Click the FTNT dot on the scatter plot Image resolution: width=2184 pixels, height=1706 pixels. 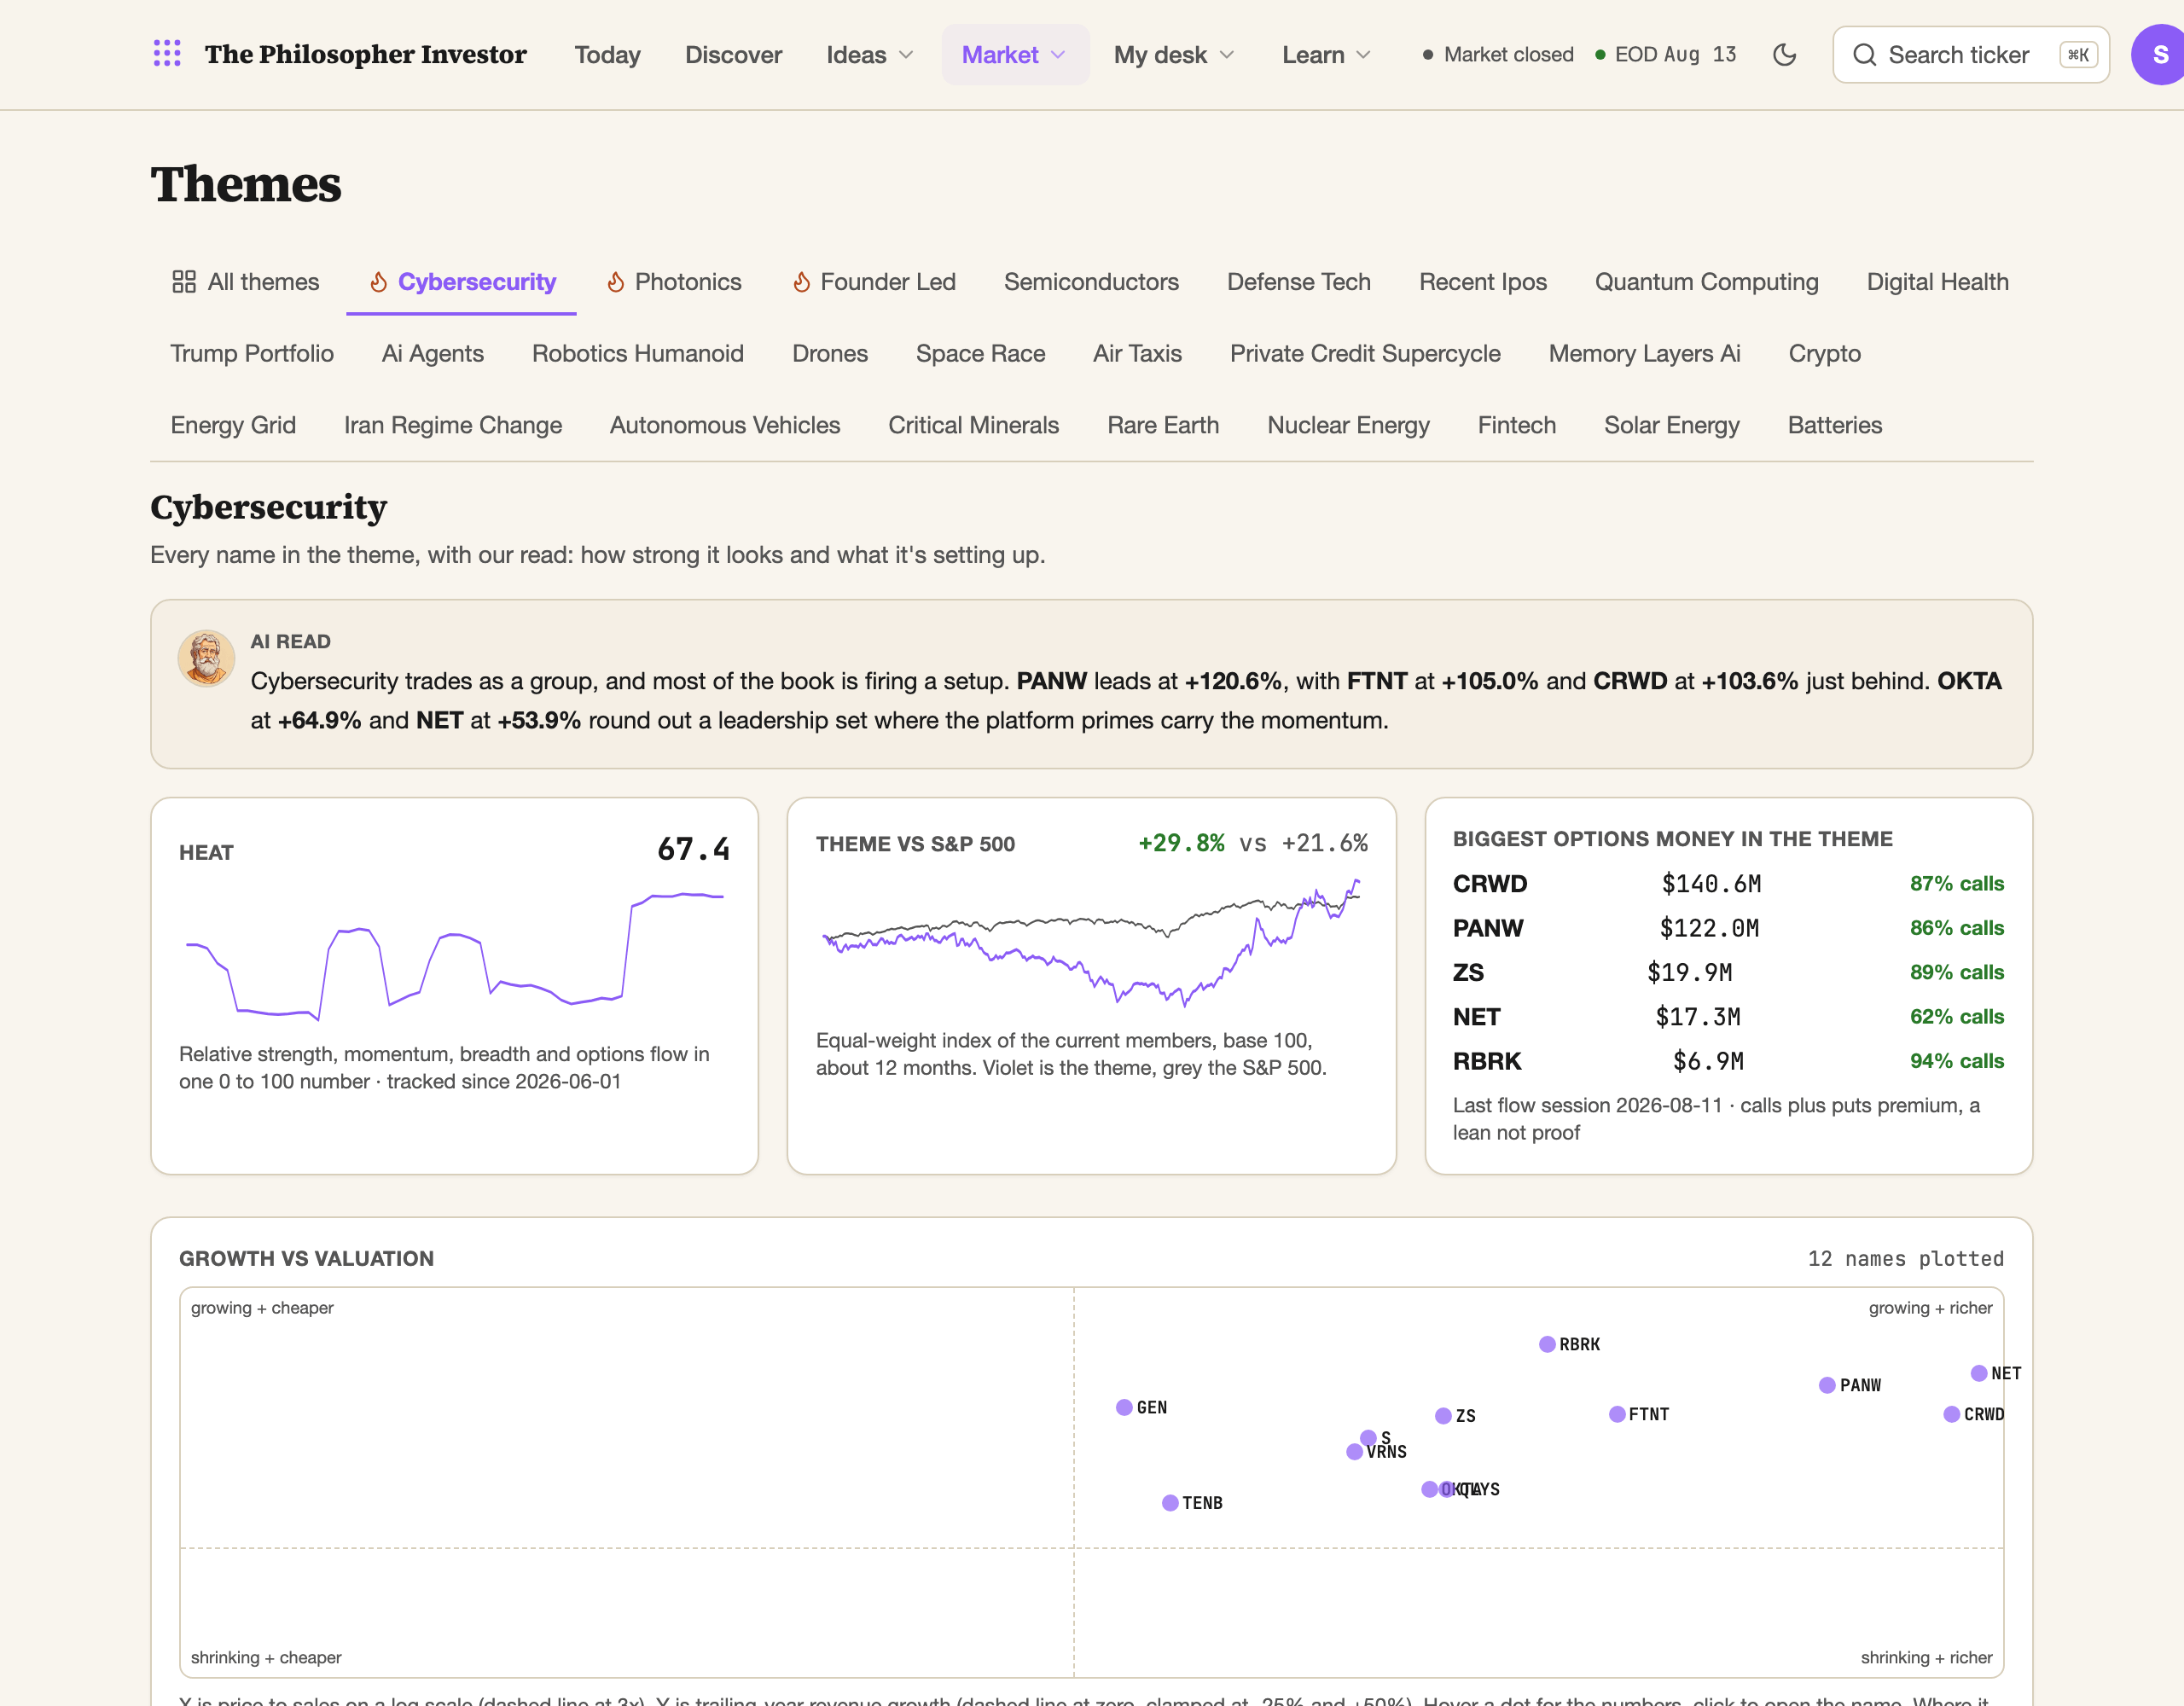coord(1617,1414)
